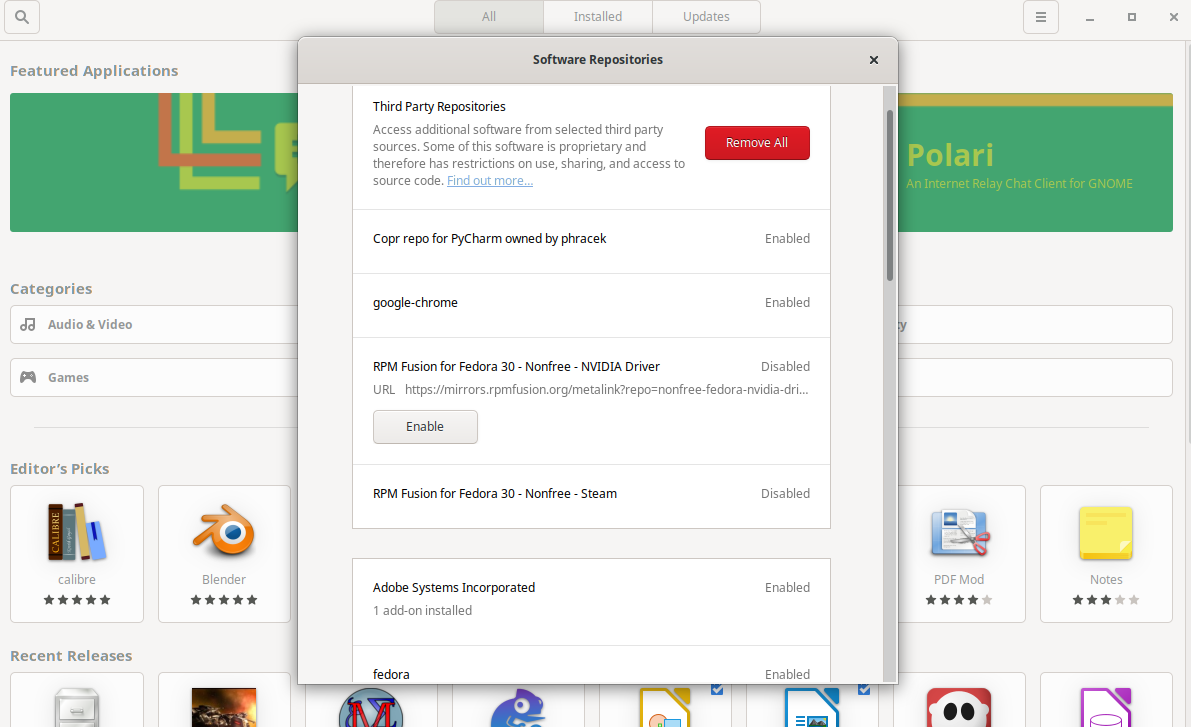Screen dimensions: 1191x727
Task: Click the Third Party Repositories heading
Action: 439,106
